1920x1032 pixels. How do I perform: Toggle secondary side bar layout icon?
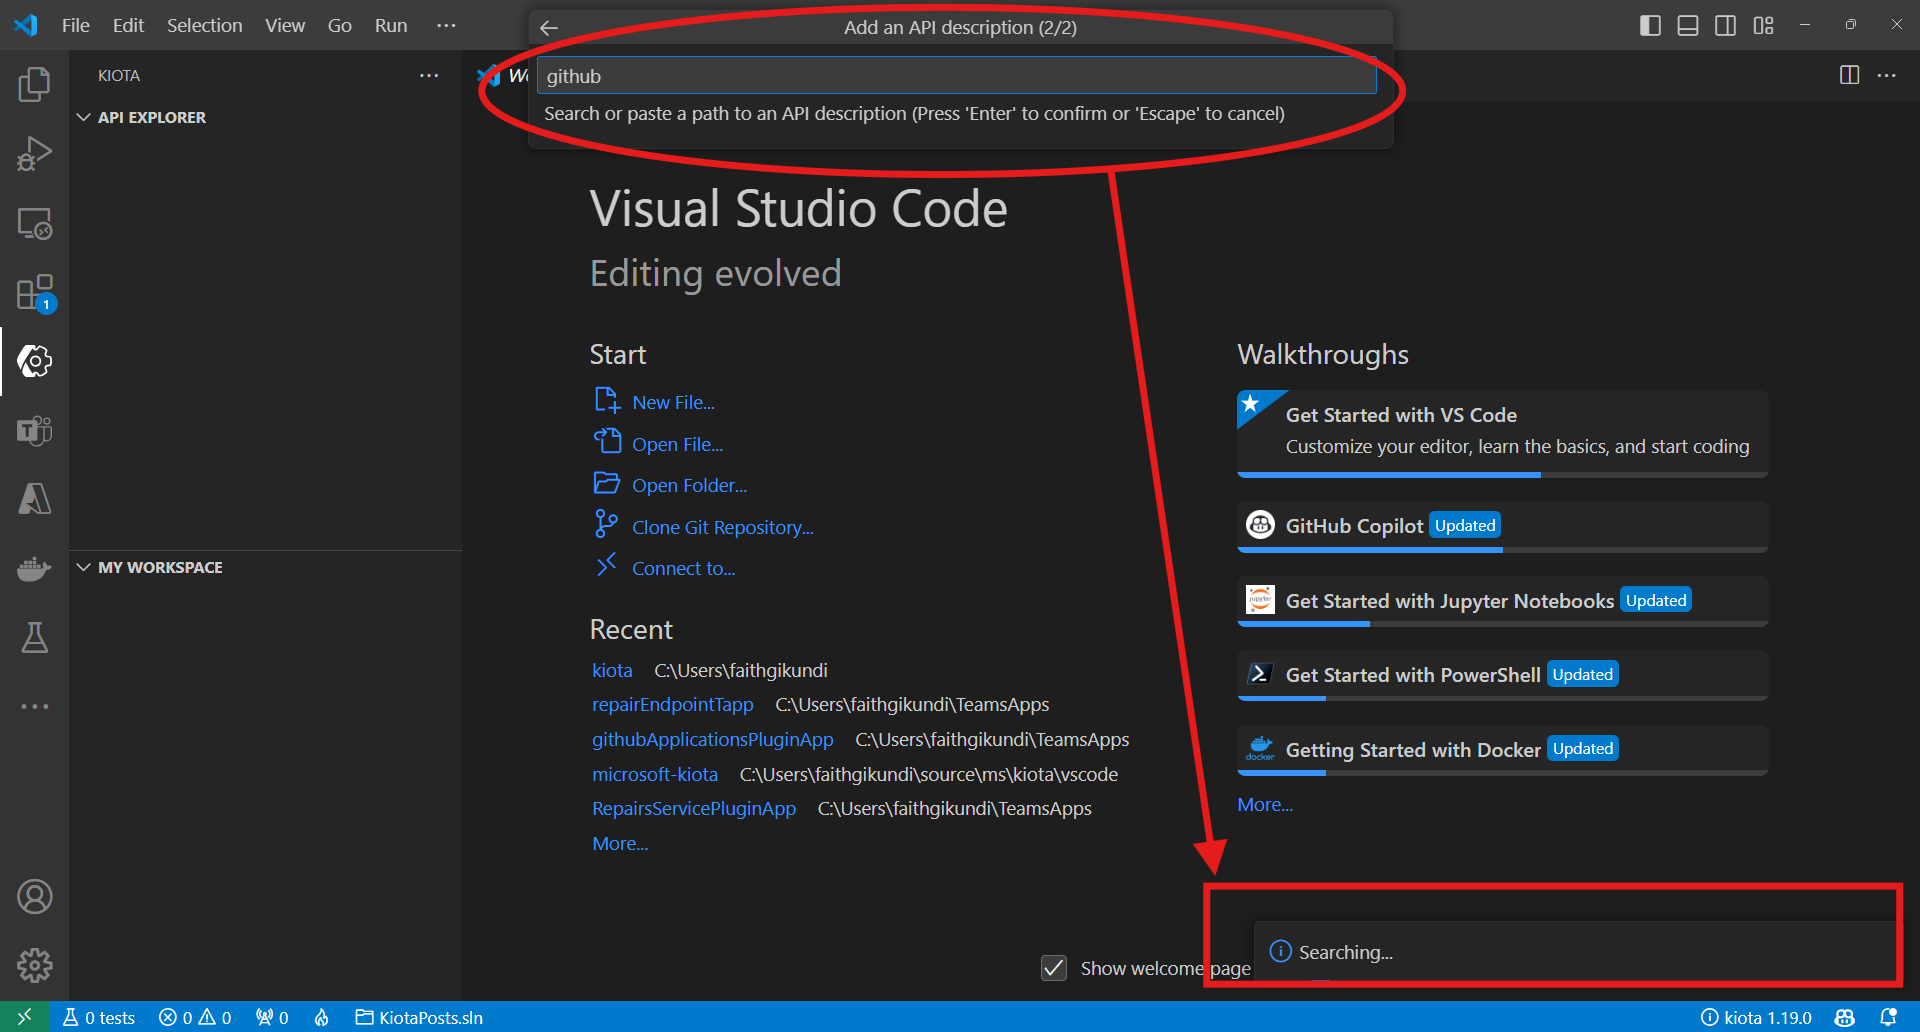tap(1725, 26)
